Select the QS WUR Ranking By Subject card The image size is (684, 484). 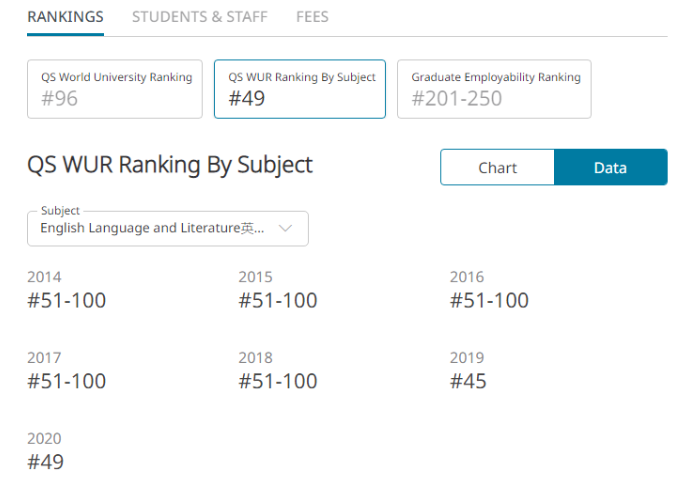click(x=300, y=88)
